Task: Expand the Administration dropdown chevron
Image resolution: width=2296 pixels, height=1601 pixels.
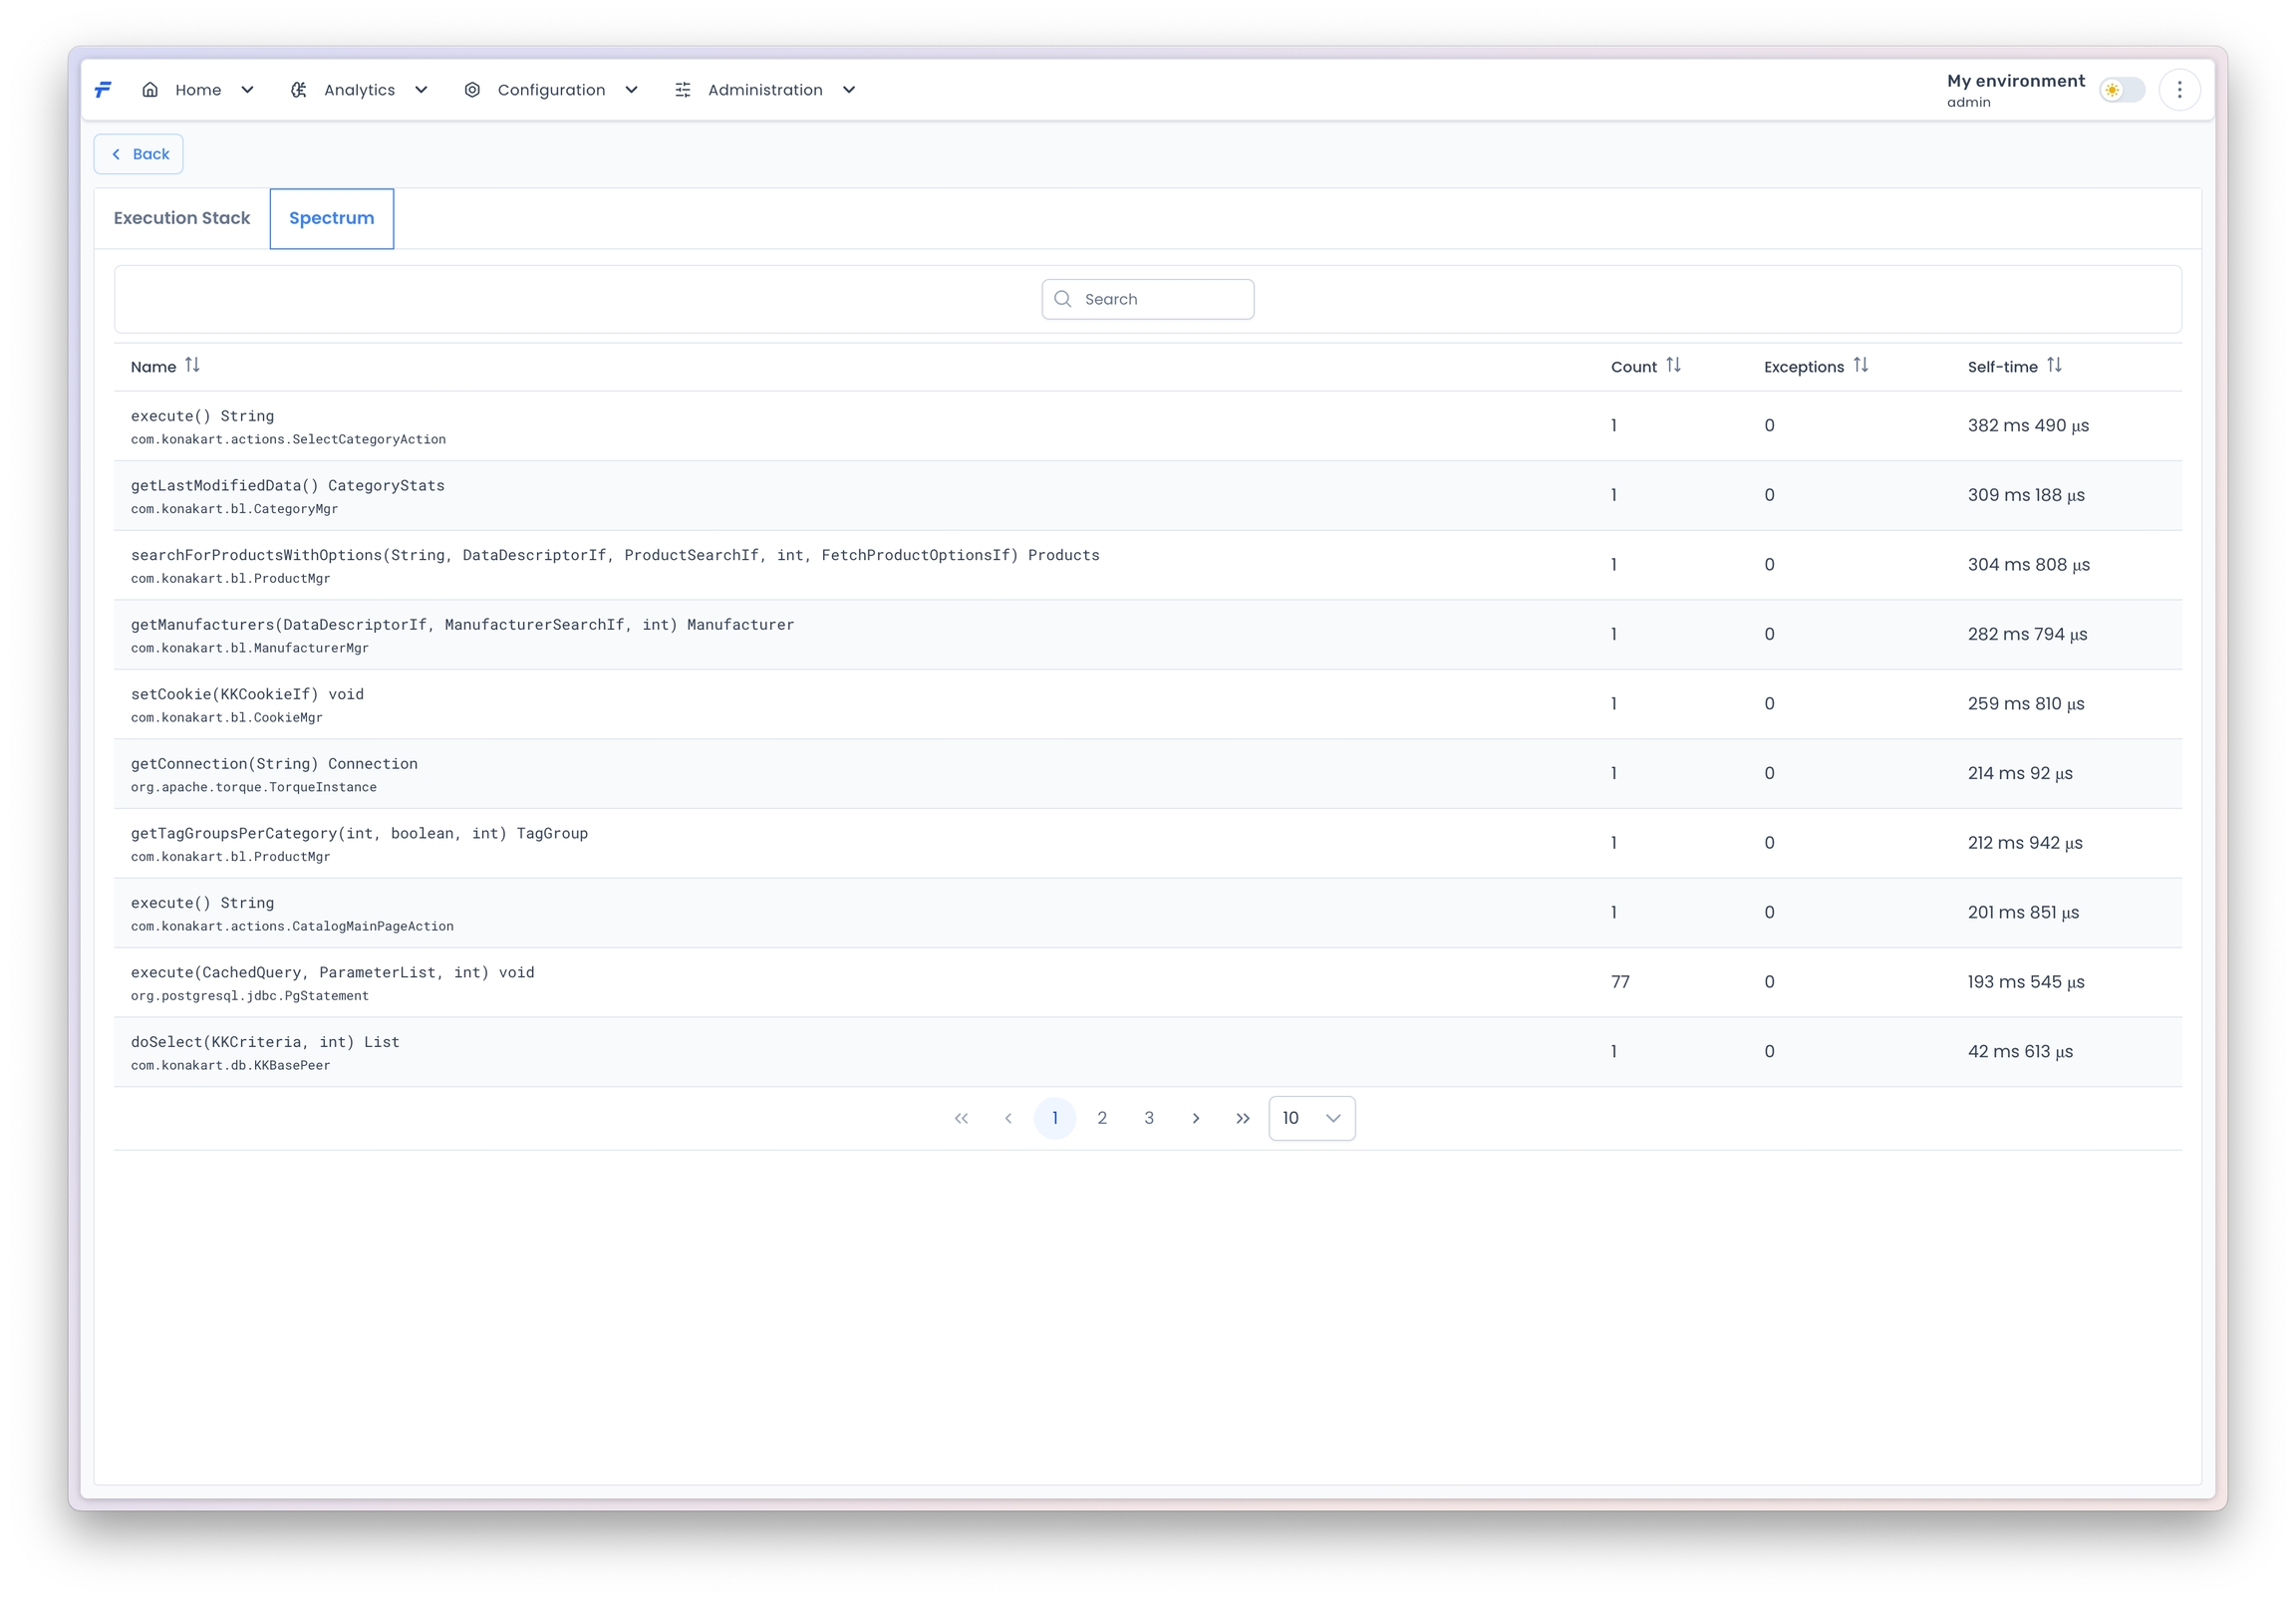Action: click(x=849, y=90)
